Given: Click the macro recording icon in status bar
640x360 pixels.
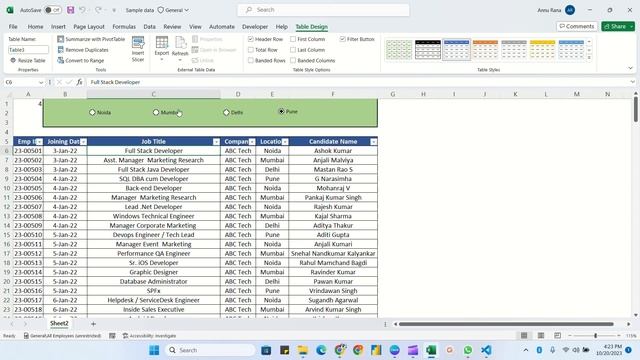Looking at the screenshot, I should [x=112, y=336].
